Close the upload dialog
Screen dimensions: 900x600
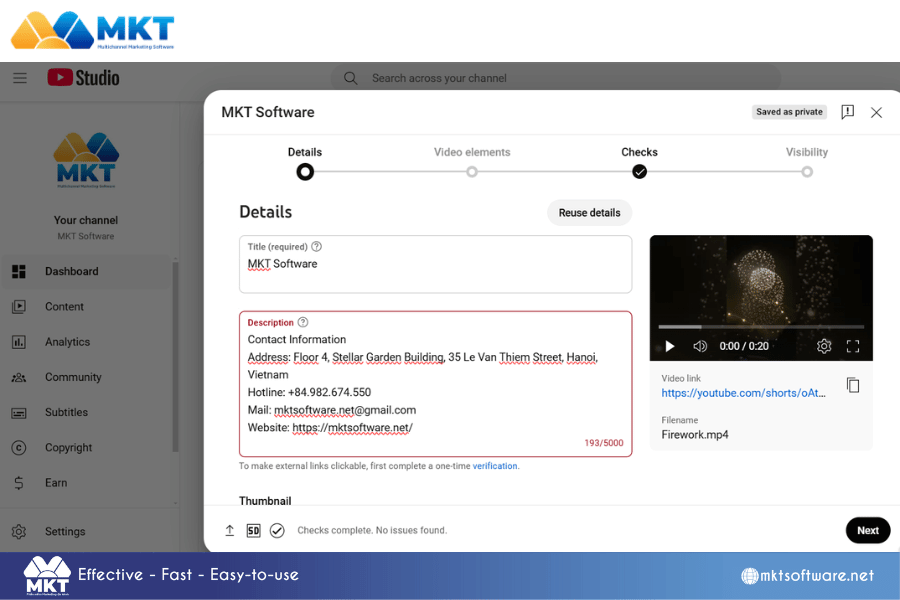tap(876, 113)
